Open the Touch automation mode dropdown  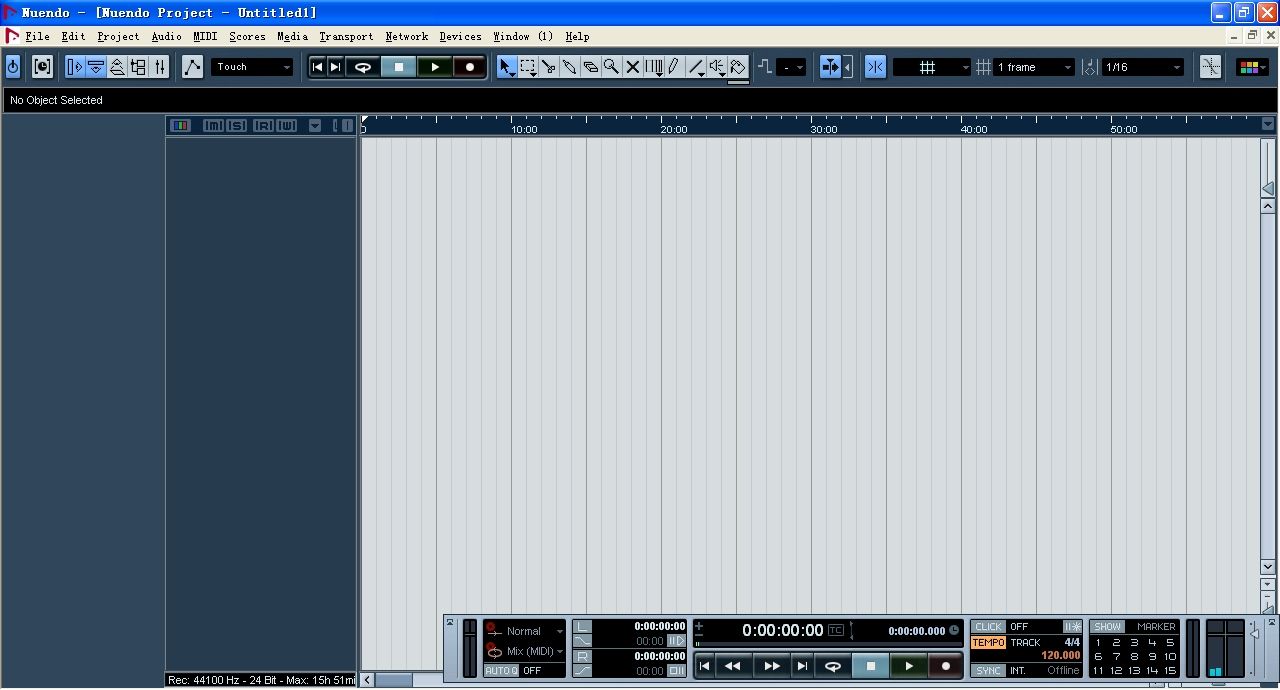tap(252, 67)
